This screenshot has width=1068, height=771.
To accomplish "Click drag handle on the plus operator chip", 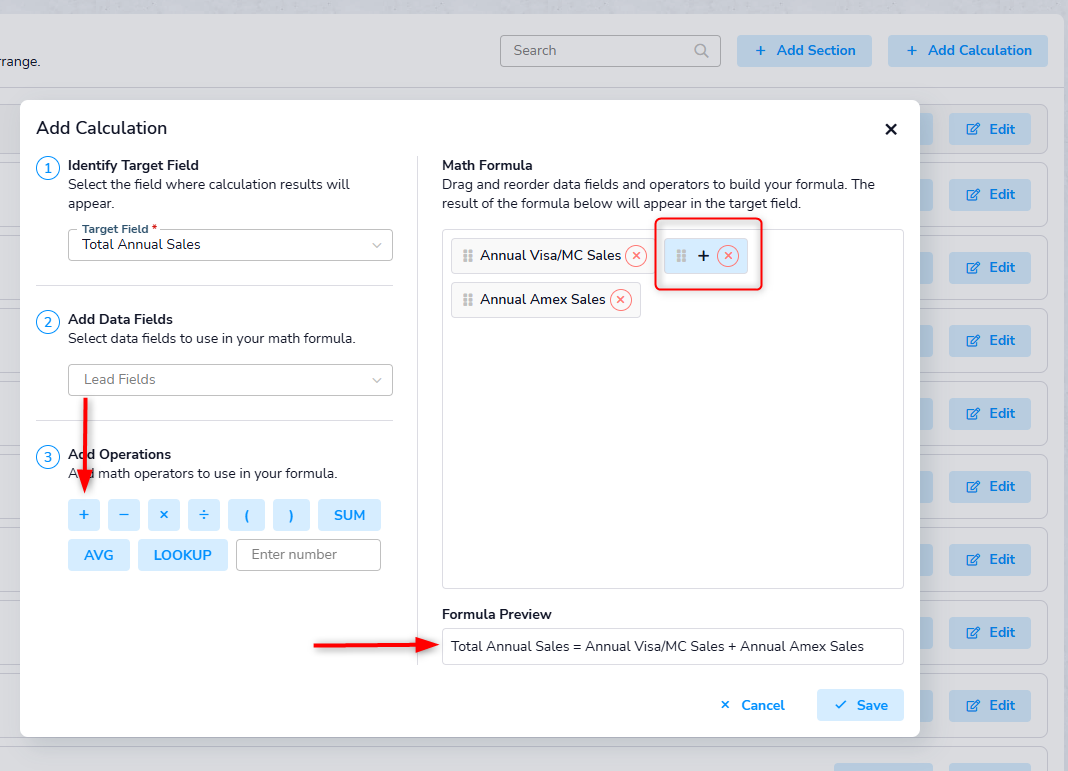I will tap(681, 256).
